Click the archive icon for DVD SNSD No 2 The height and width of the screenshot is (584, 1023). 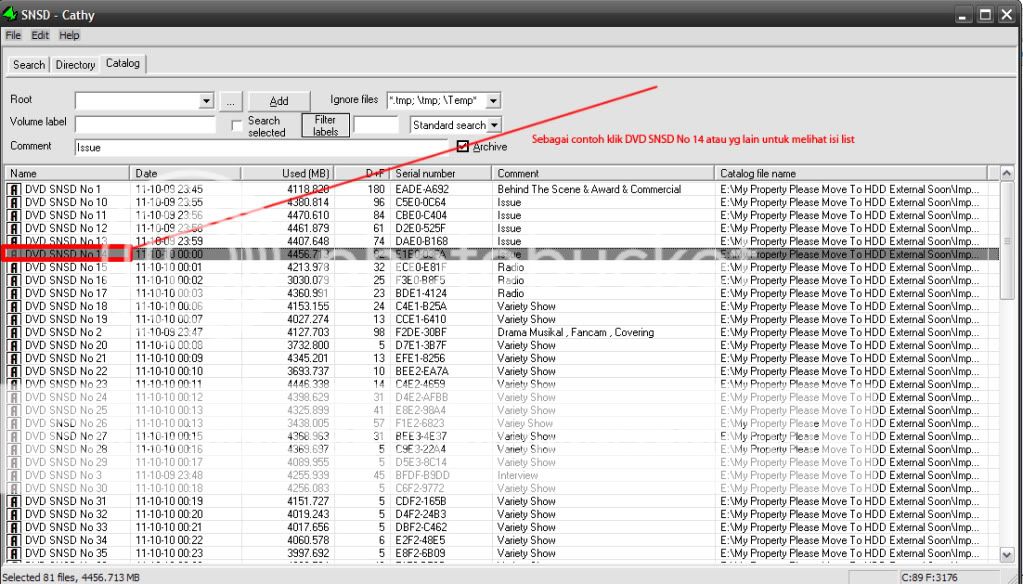pos(14,333)
